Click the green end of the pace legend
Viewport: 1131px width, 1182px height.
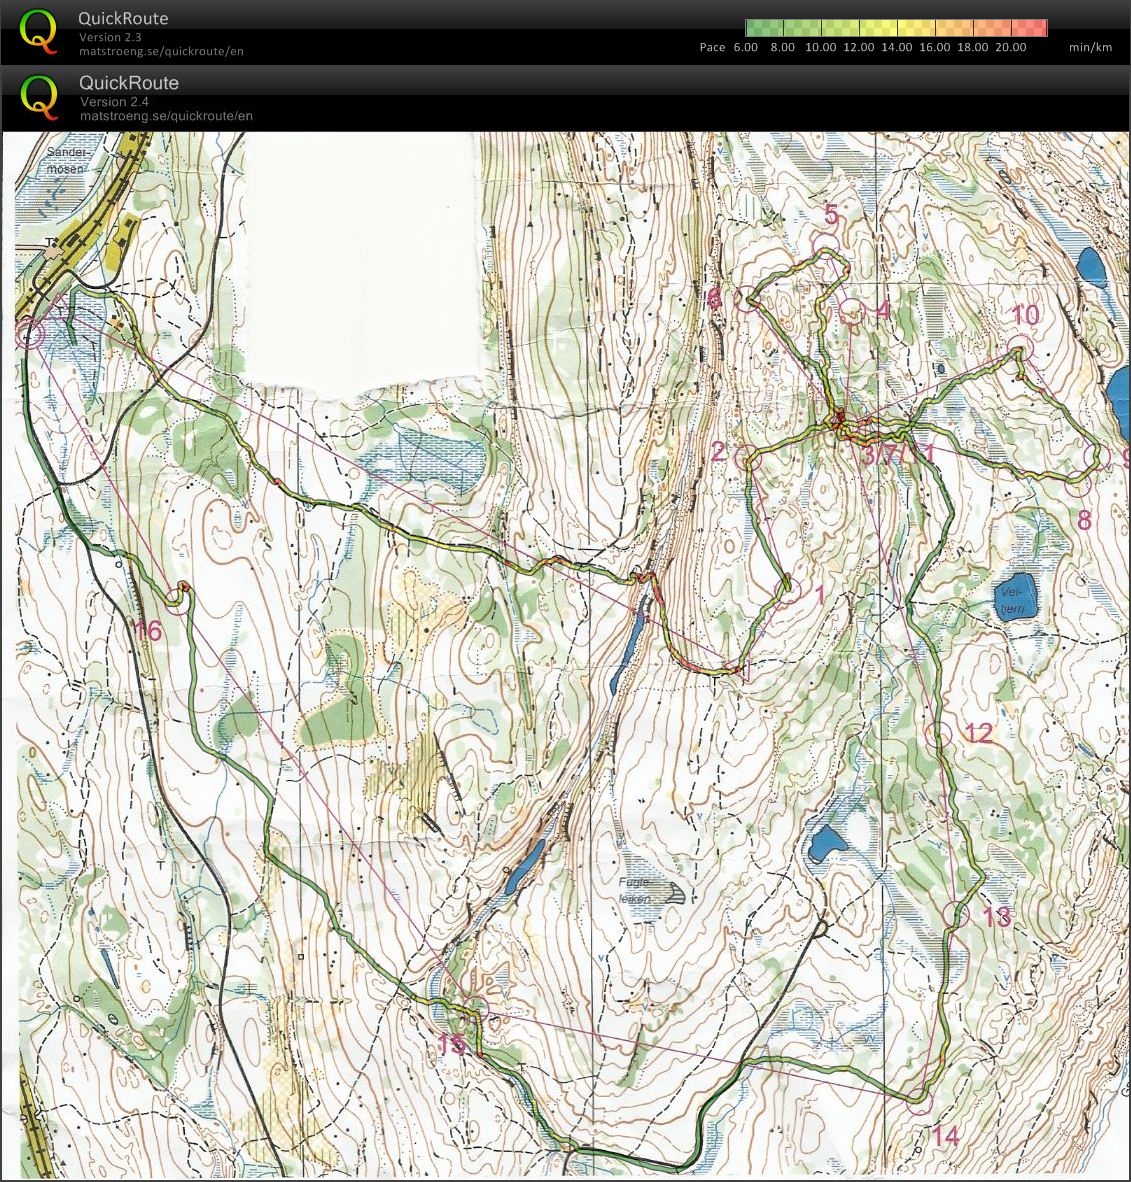pyautogui.click(x=764, y=28)
